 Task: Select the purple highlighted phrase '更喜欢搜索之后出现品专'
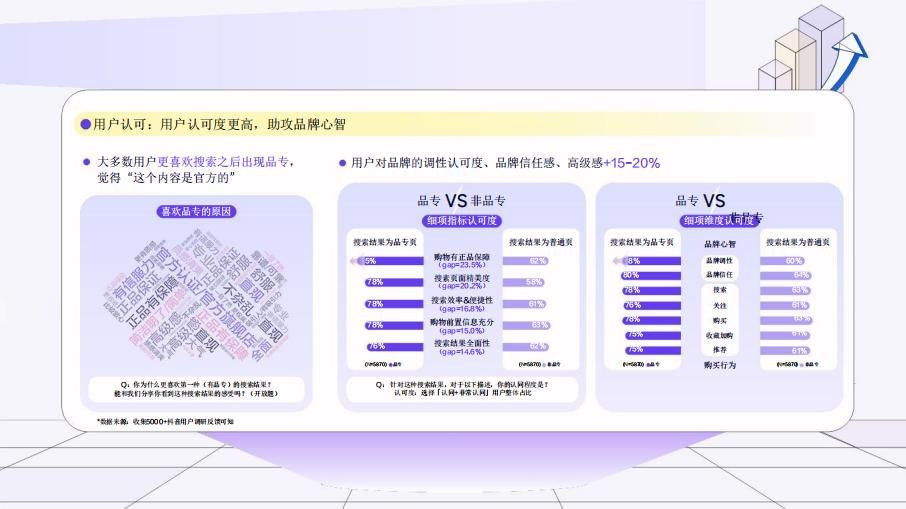click(223, 162)
